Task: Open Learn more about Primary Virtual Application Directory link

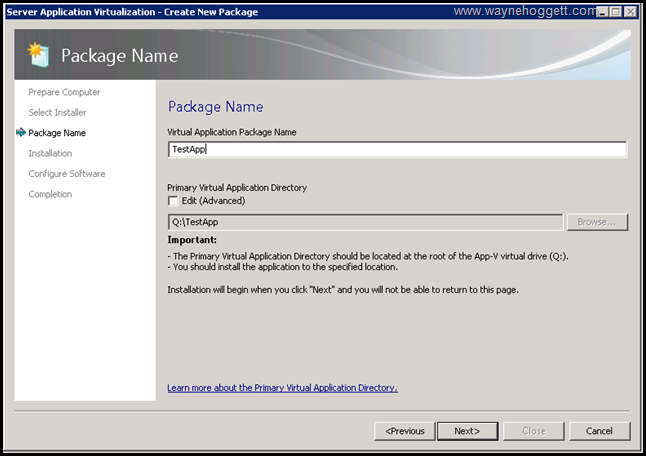Action: point(282,387)
